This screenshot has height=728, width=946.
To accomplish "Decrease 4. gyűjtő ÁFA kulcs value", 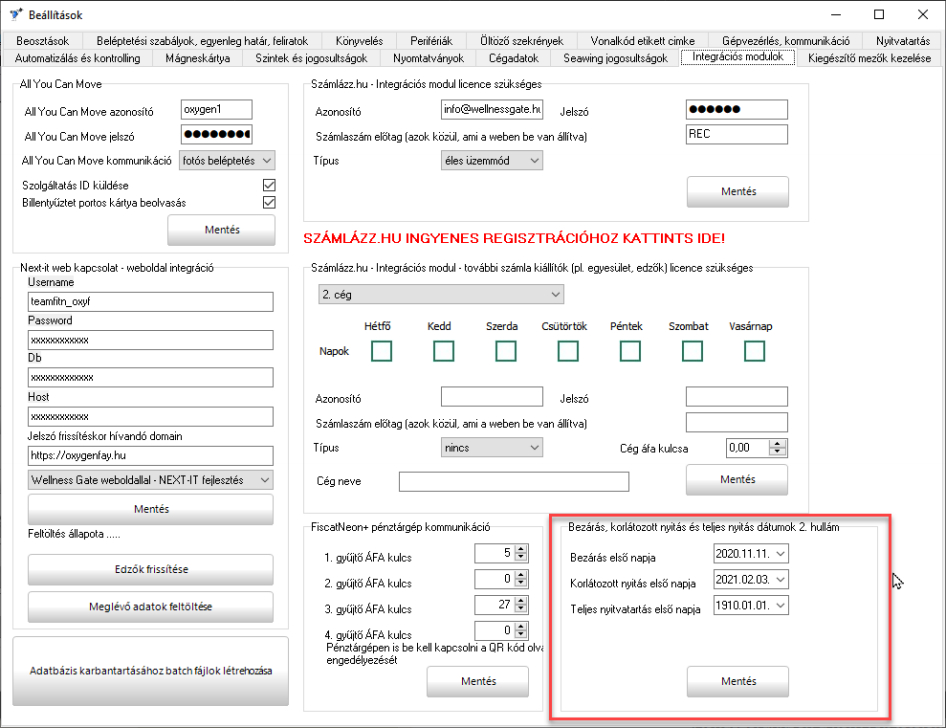I will point(521,635).
